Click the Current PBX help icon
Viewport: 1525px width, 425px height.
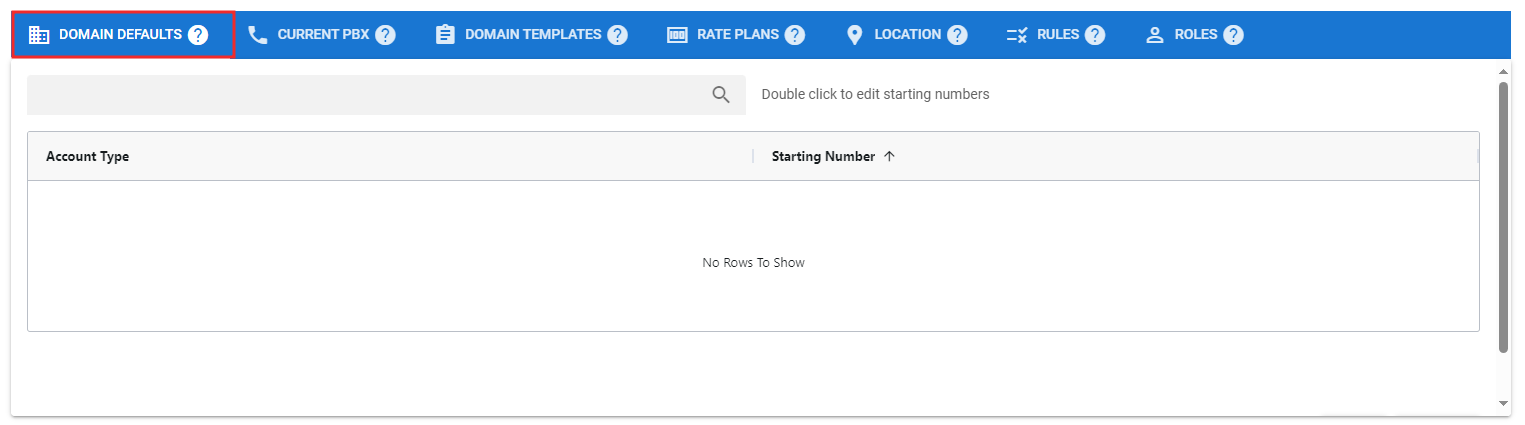tap(385, 35)
